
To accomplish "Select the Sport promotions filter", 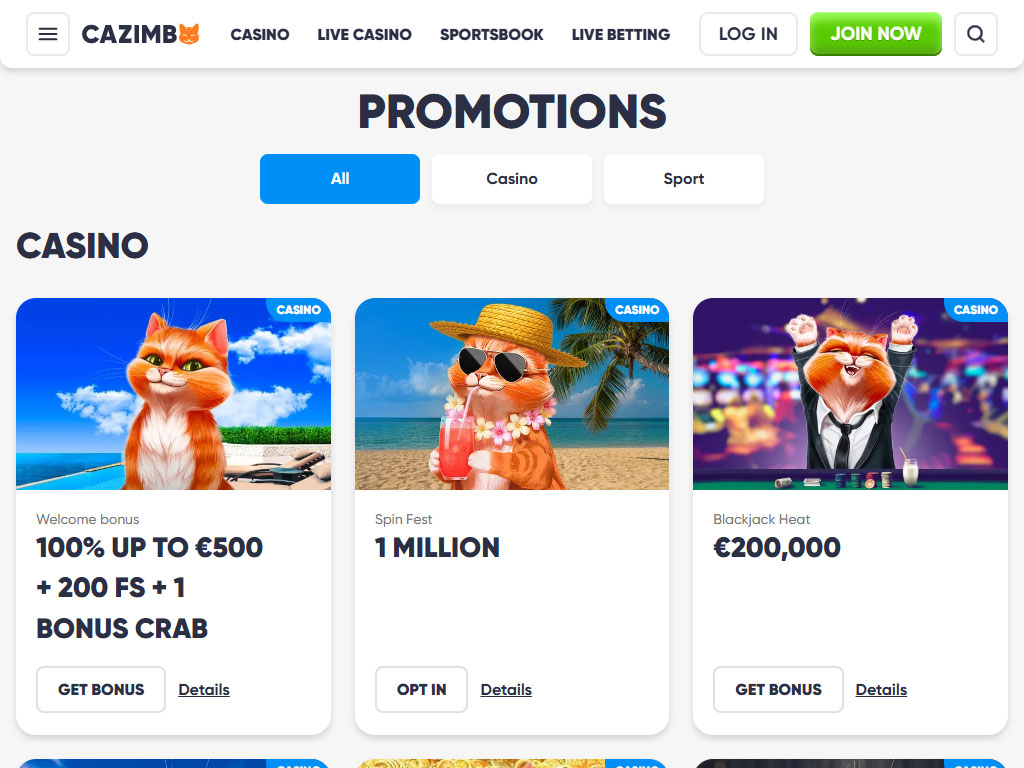I will click(x=684, y=179).
